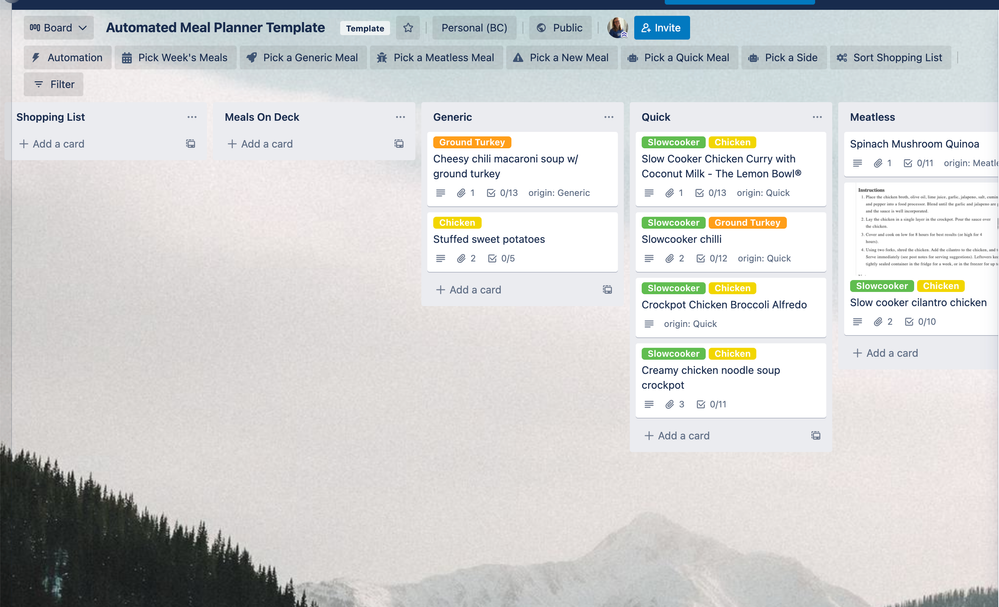The height and width of the screenshot is (607, 999).
Task: Click Chicken label on Stuffed sweet potatoes
Action: click(457, 223)
